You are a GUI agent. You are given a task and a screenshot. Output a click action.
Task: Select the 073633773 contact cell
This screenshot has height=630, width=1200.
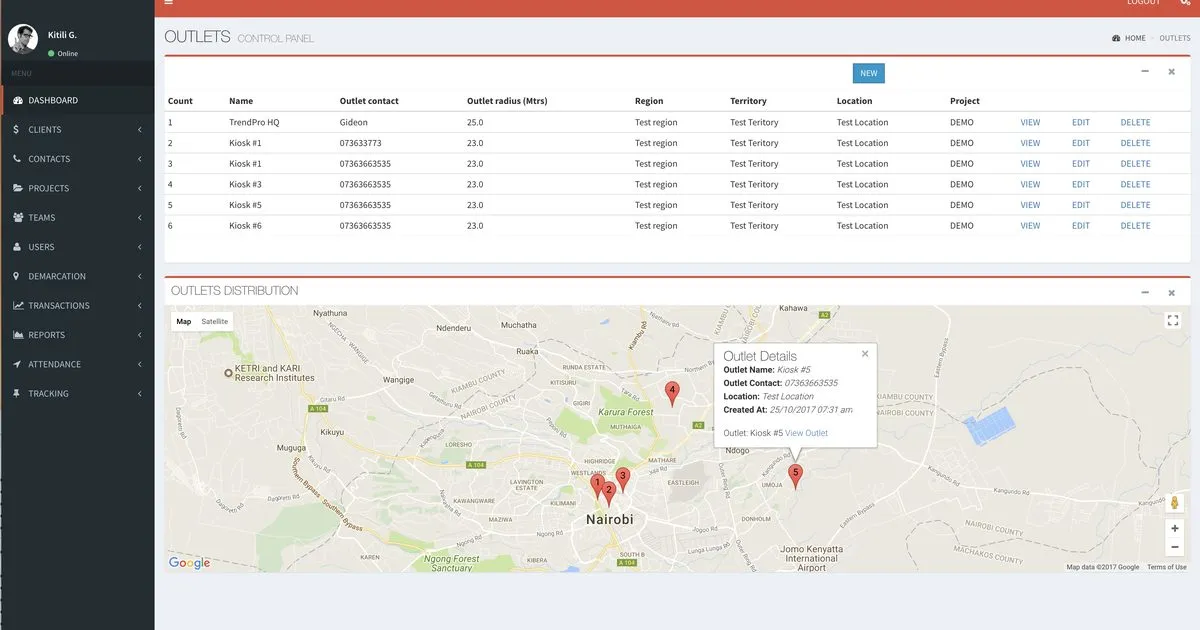[x=361, y=143]
